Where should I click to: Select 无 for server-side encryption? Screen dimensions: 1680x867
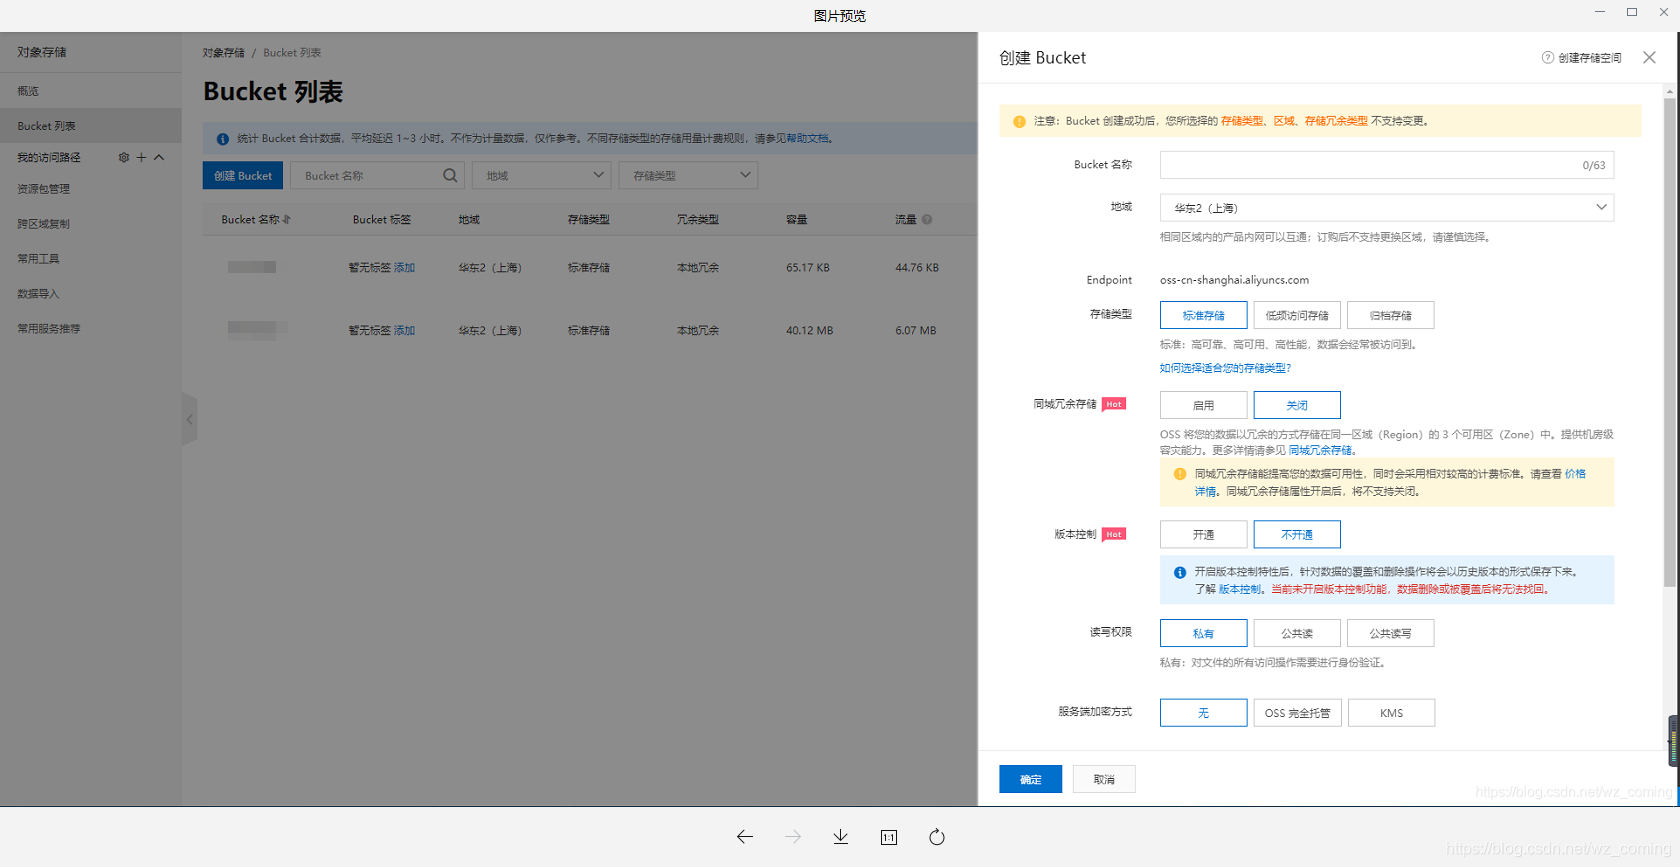[1203, 713]
